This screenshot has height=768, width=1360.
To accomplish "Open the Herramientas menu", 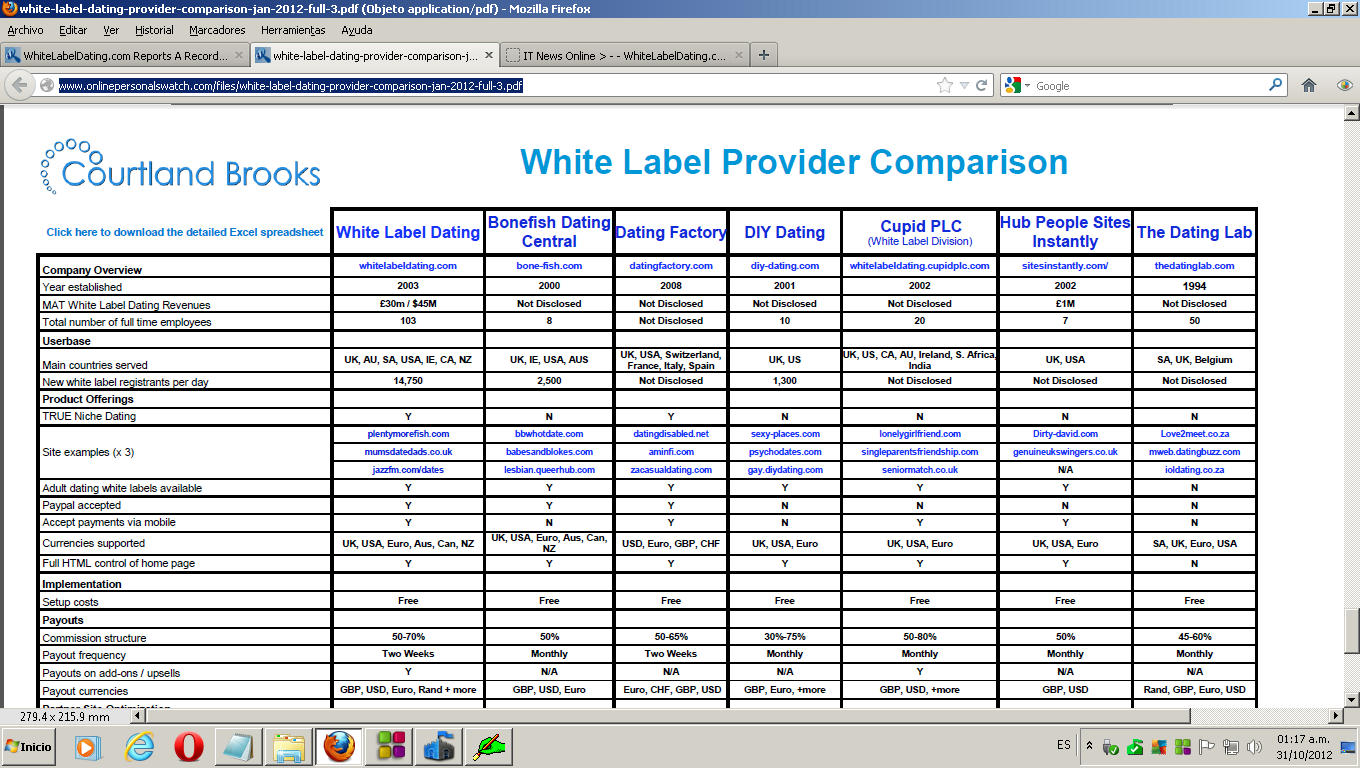I will [293, 30].
